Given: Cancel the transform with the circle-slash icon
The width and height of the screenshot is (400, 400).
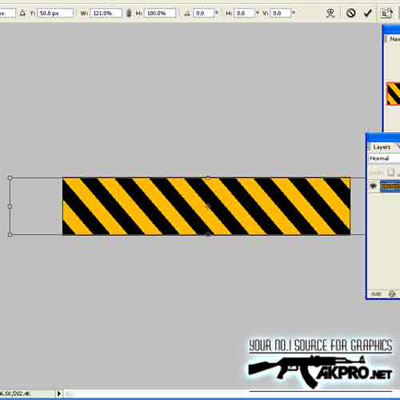Looking at the screenshot, I should [x=351, y=13].
